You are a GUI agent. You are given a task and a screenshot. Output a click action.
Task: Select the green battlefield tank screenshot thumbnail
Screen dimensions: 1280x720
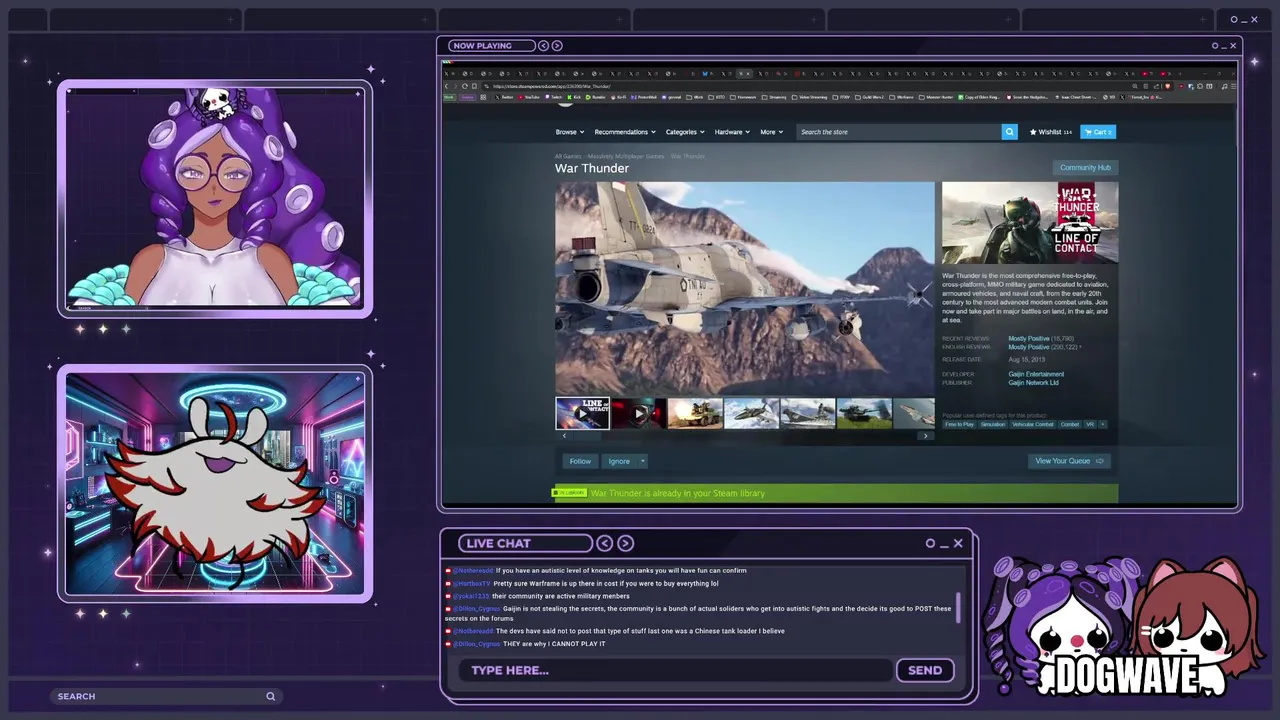coord(864,413)
